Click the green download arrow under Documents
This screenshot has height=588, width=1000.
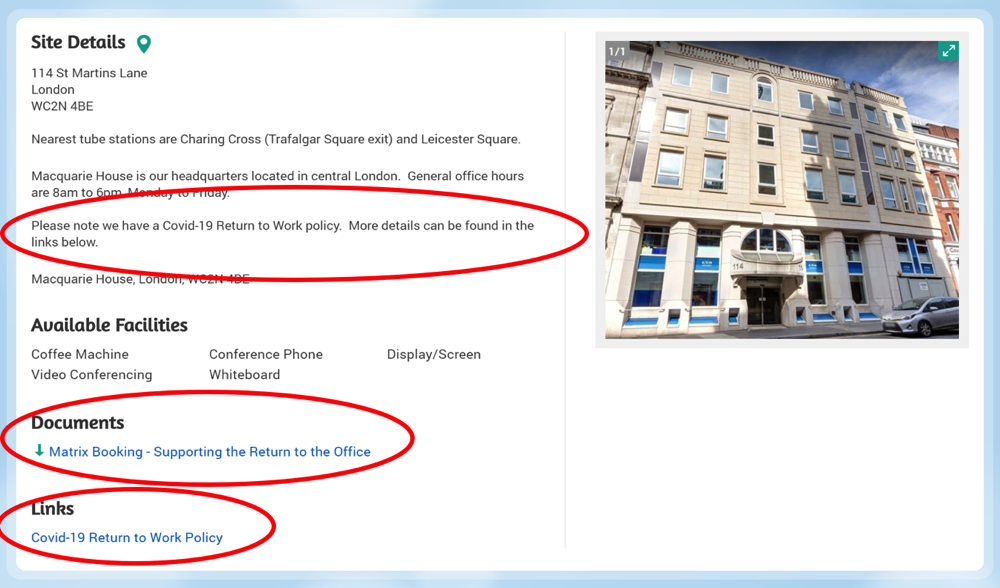click(39, 451)
